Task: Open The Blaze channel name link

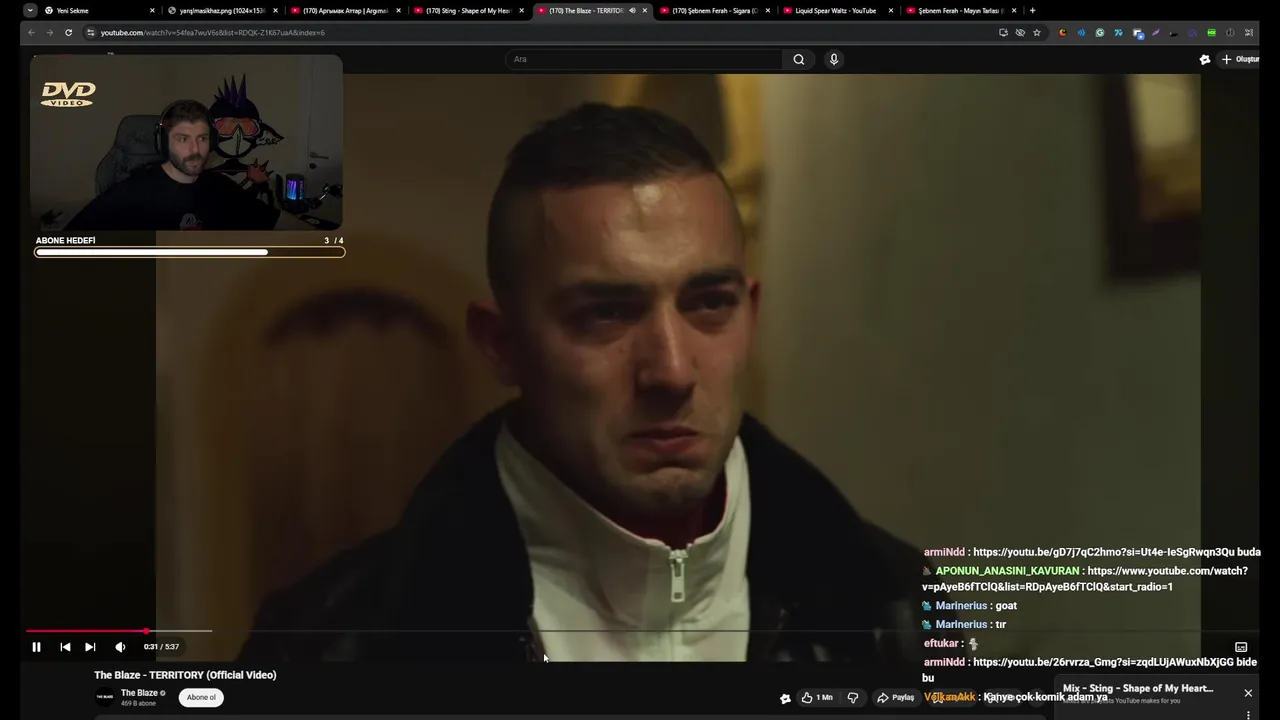Action: click(x=139, y=693)
